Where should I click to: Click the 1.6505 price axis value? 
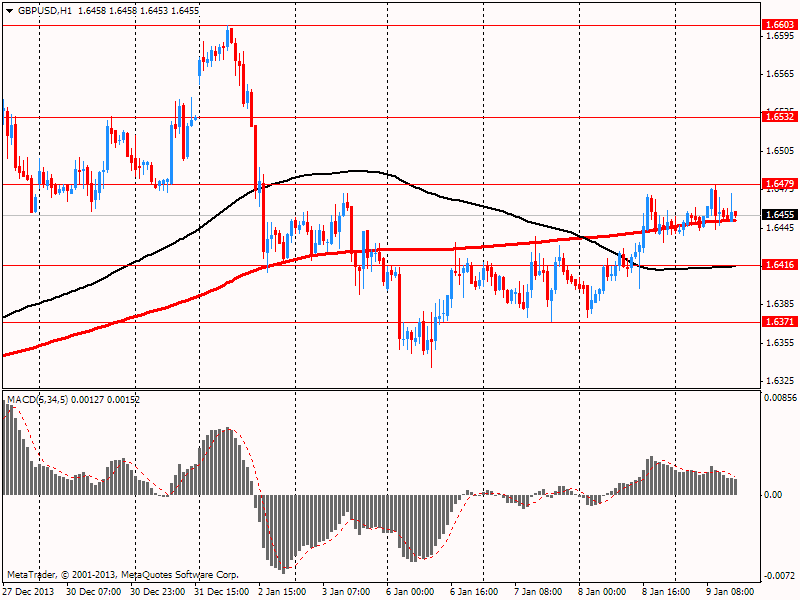pyautogui.click(x=781, y=151)
